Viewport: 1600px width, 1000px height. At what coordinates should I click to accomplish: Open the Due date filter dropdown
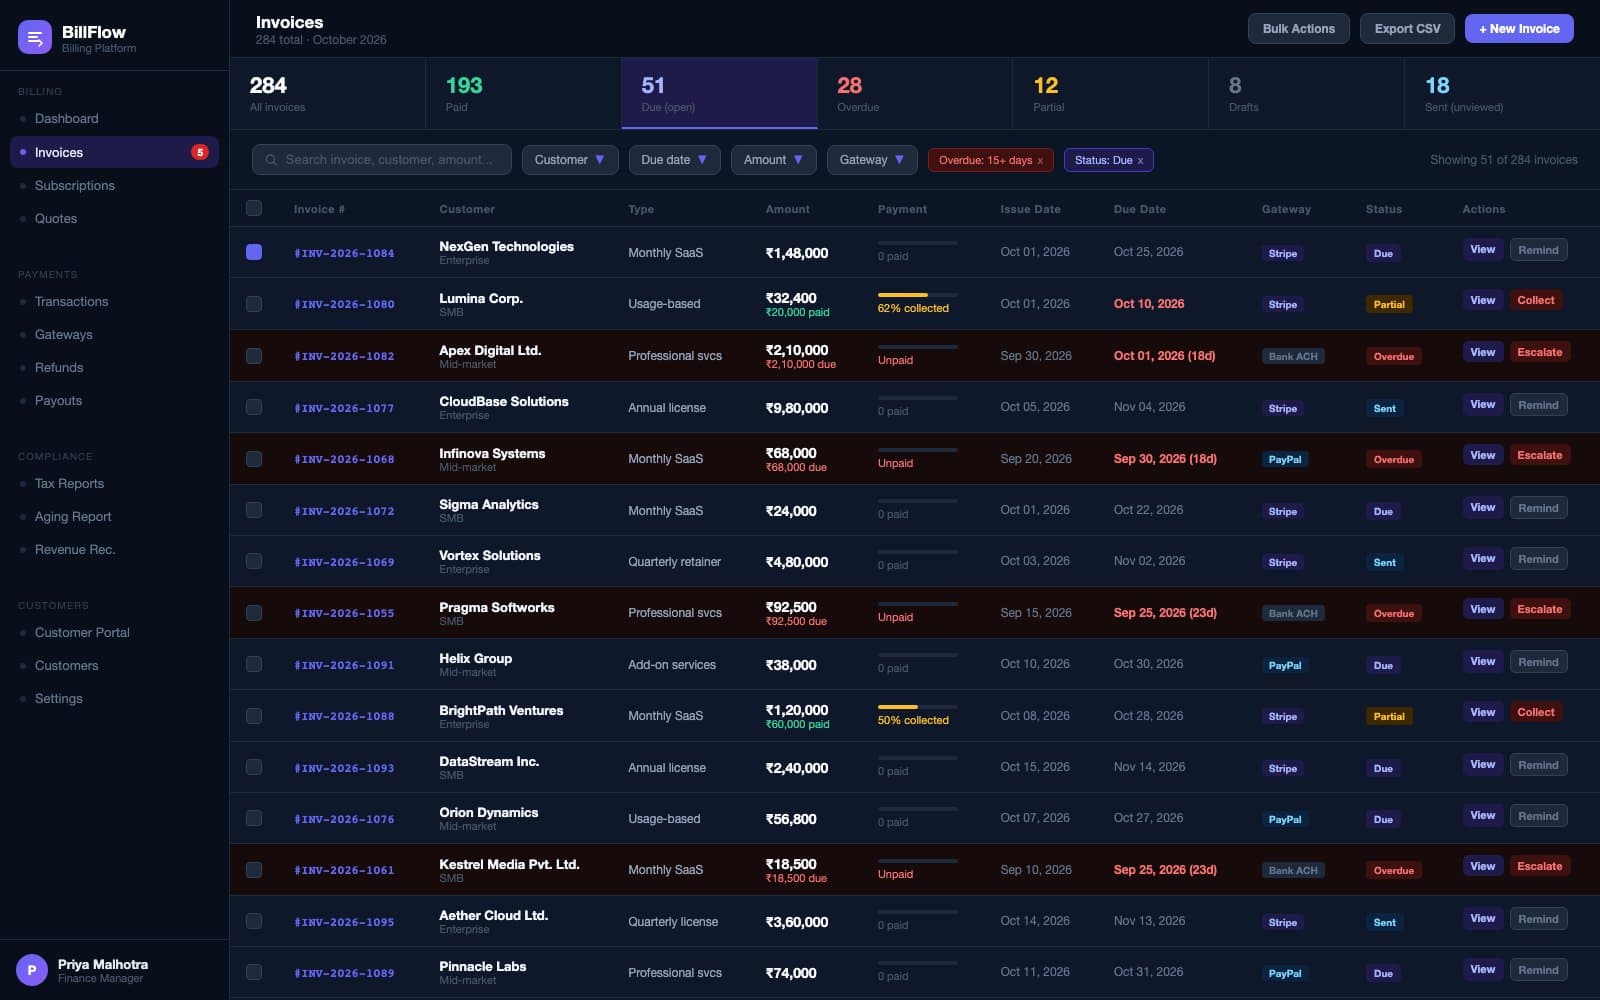coord(674,160)
